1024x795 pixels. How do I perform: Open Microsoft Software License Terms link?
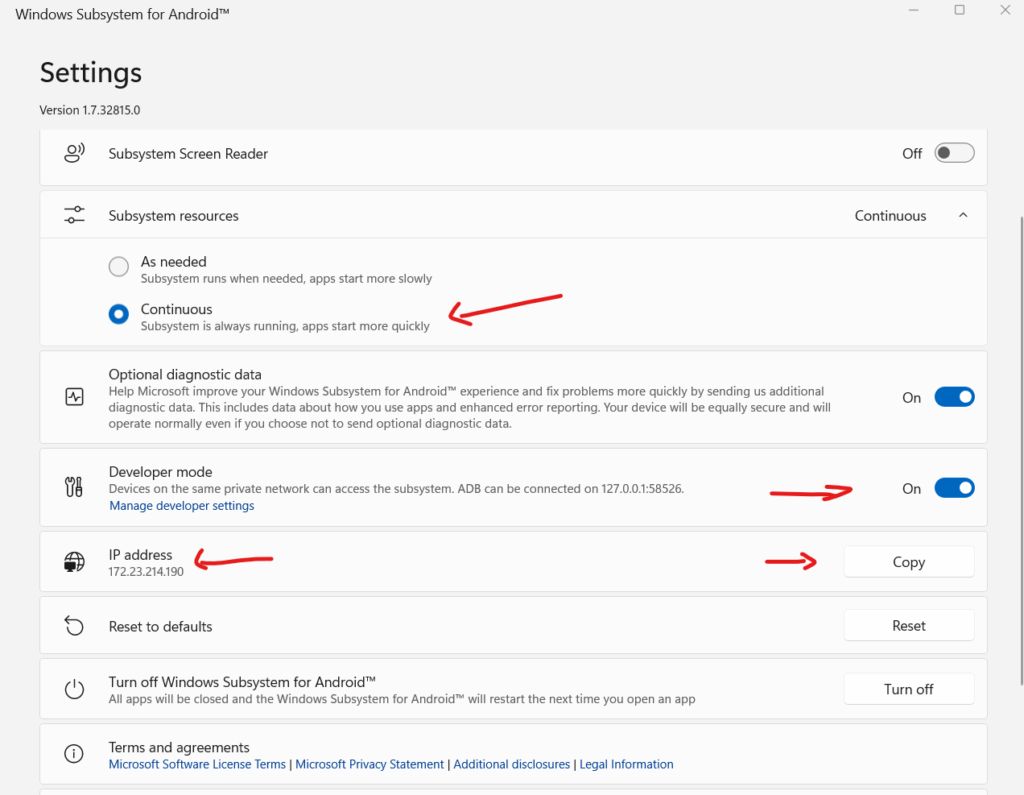point(197,764)
